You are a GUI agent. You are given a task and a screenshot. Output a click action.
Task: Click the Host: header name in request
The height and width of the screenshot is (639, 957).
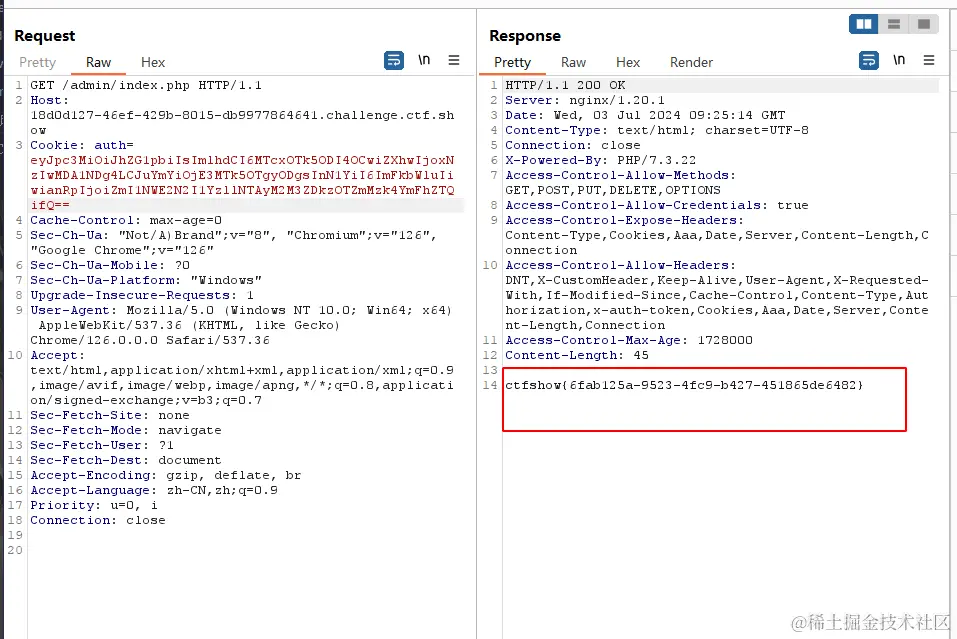[x=49, y=100]
